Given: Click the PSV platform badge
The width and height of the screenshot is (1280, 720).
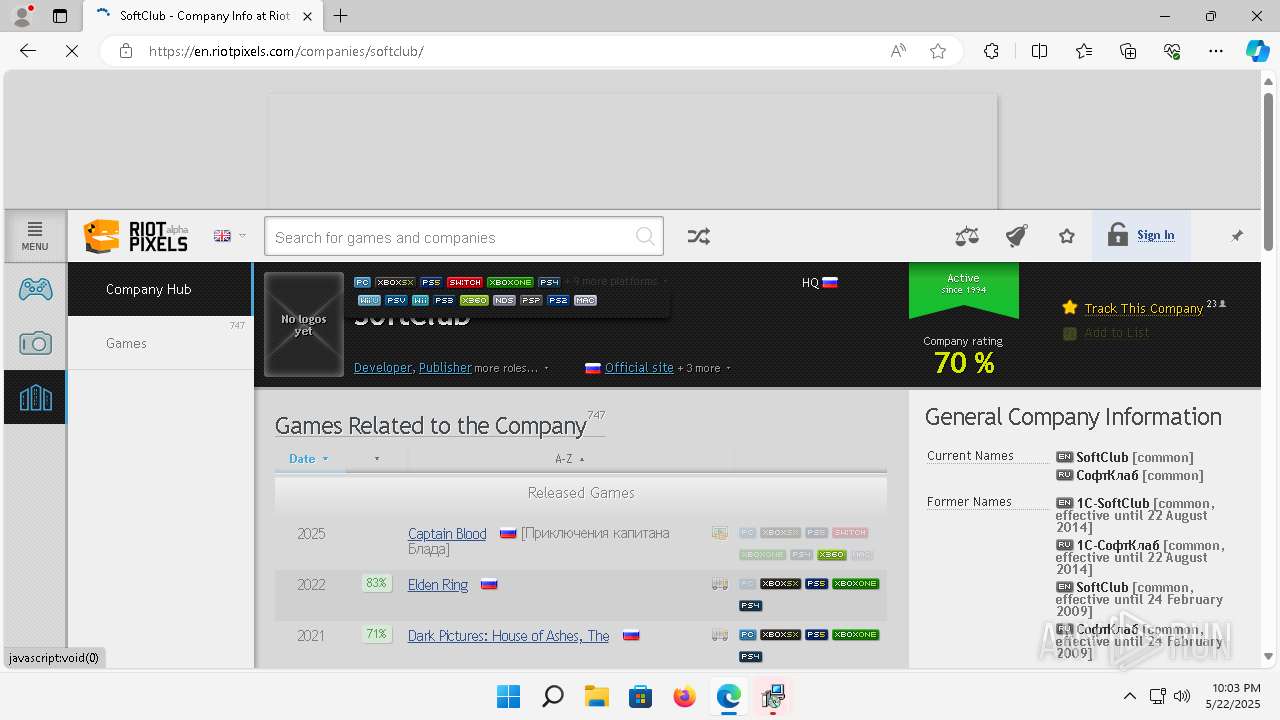Looking at the screenshot, I should [x=396, y=300].
